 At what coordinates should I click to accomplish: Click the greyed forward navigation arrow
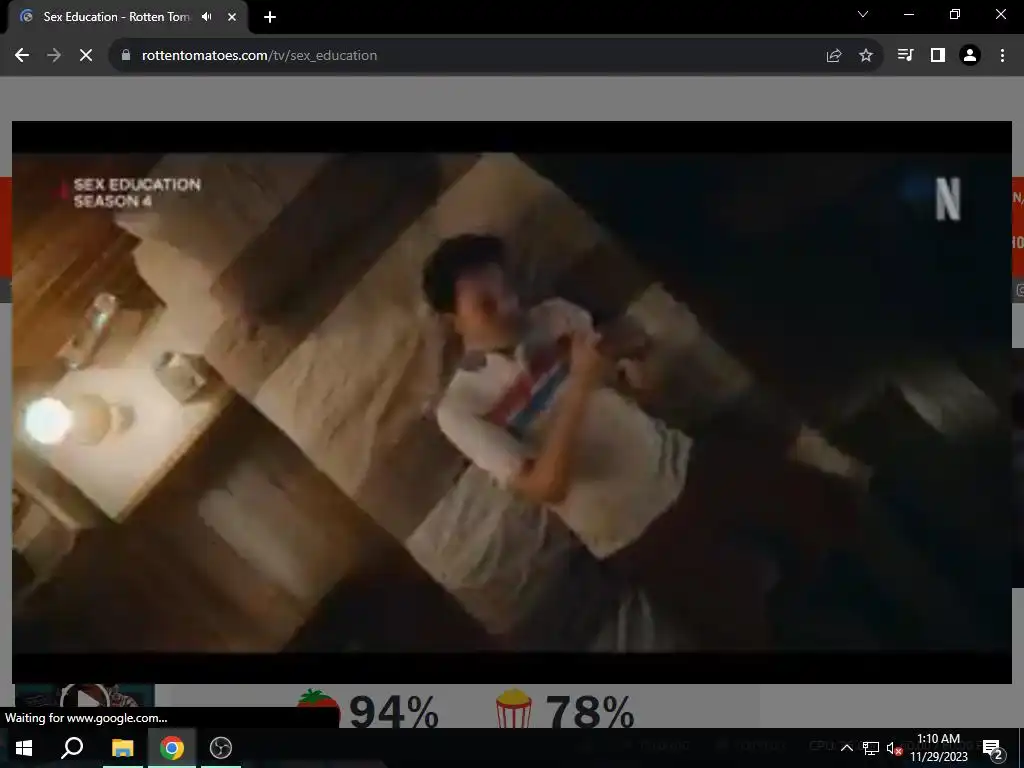(54, 56)
